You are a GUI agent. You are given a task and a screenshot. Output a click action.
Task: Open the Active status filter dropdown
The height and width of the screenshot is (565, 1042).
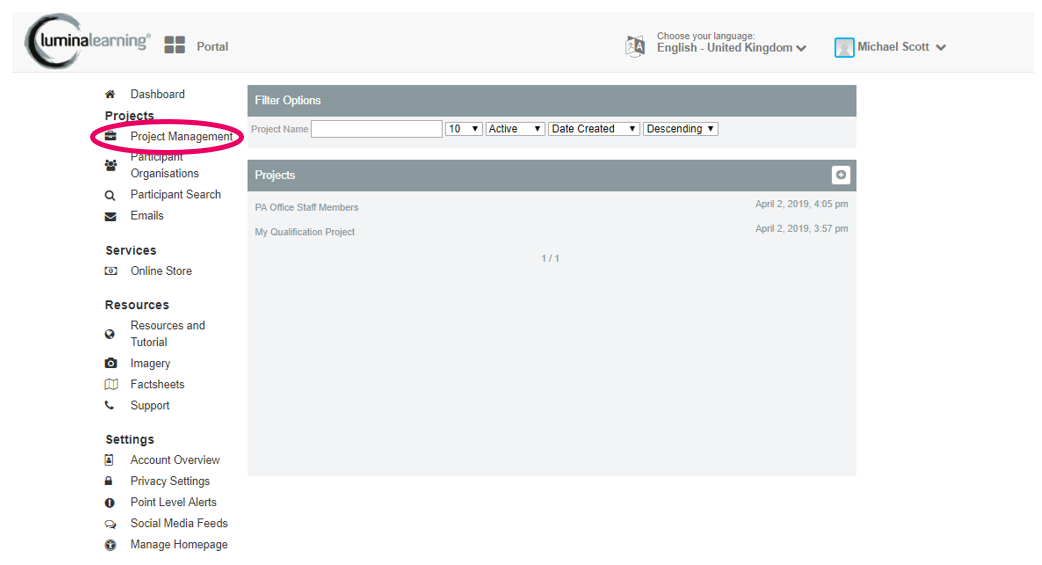(x=515, y=129)
